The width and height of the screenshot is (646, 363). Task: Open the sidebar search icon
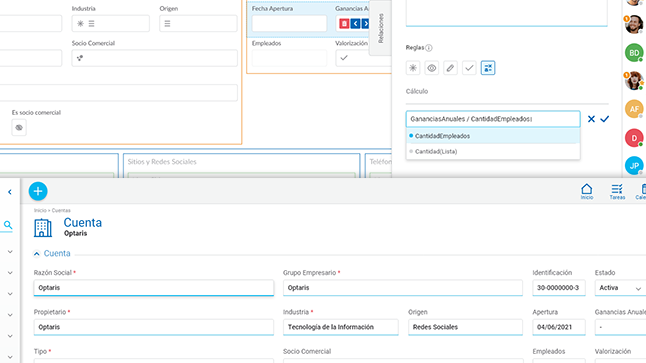point(8,225)
